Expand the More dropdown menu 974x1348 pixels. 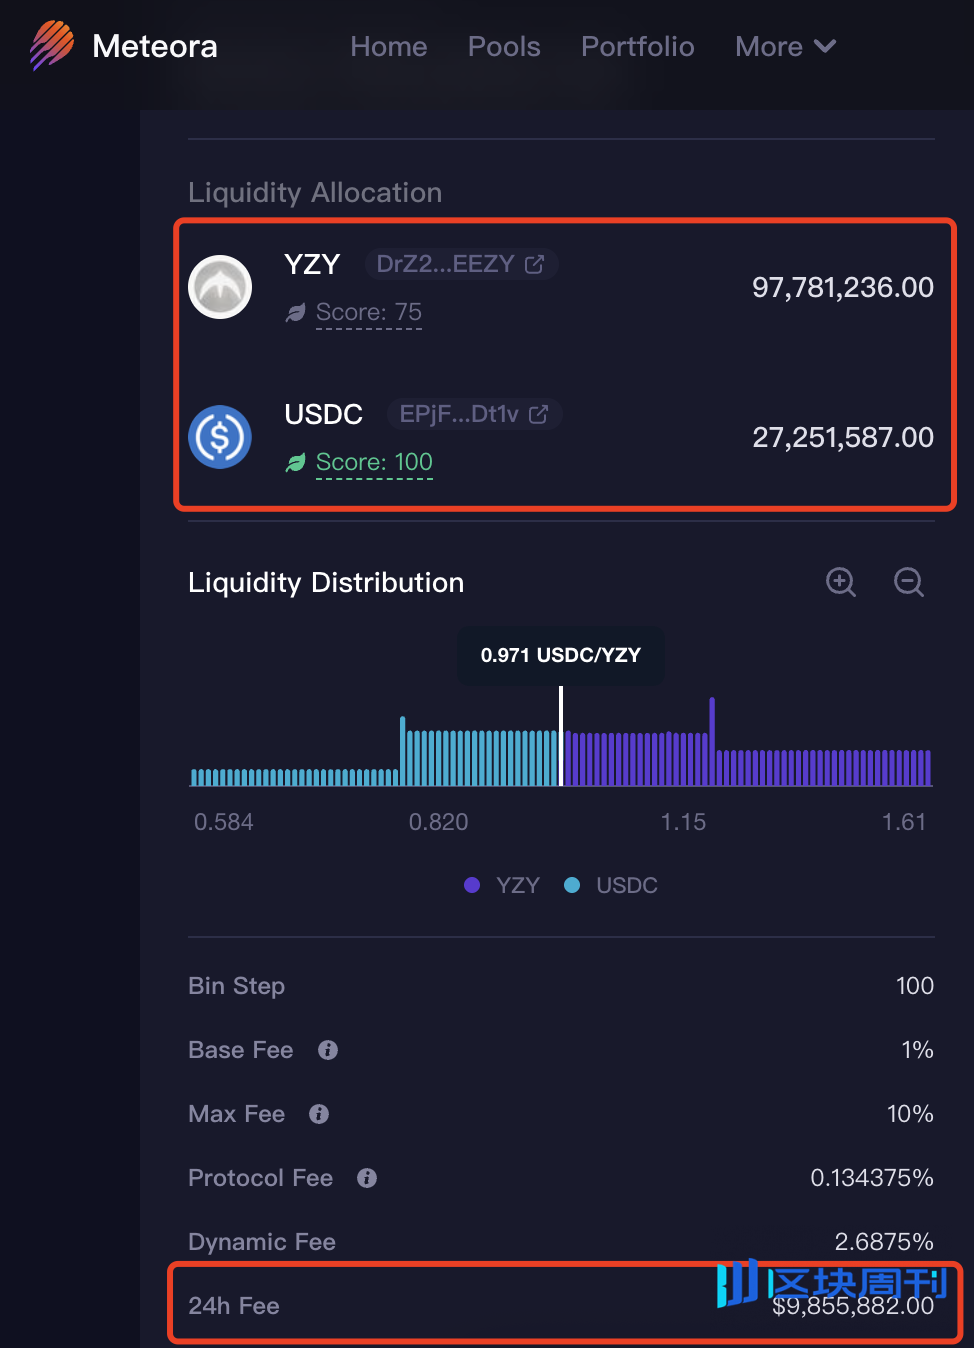point(785,47)
